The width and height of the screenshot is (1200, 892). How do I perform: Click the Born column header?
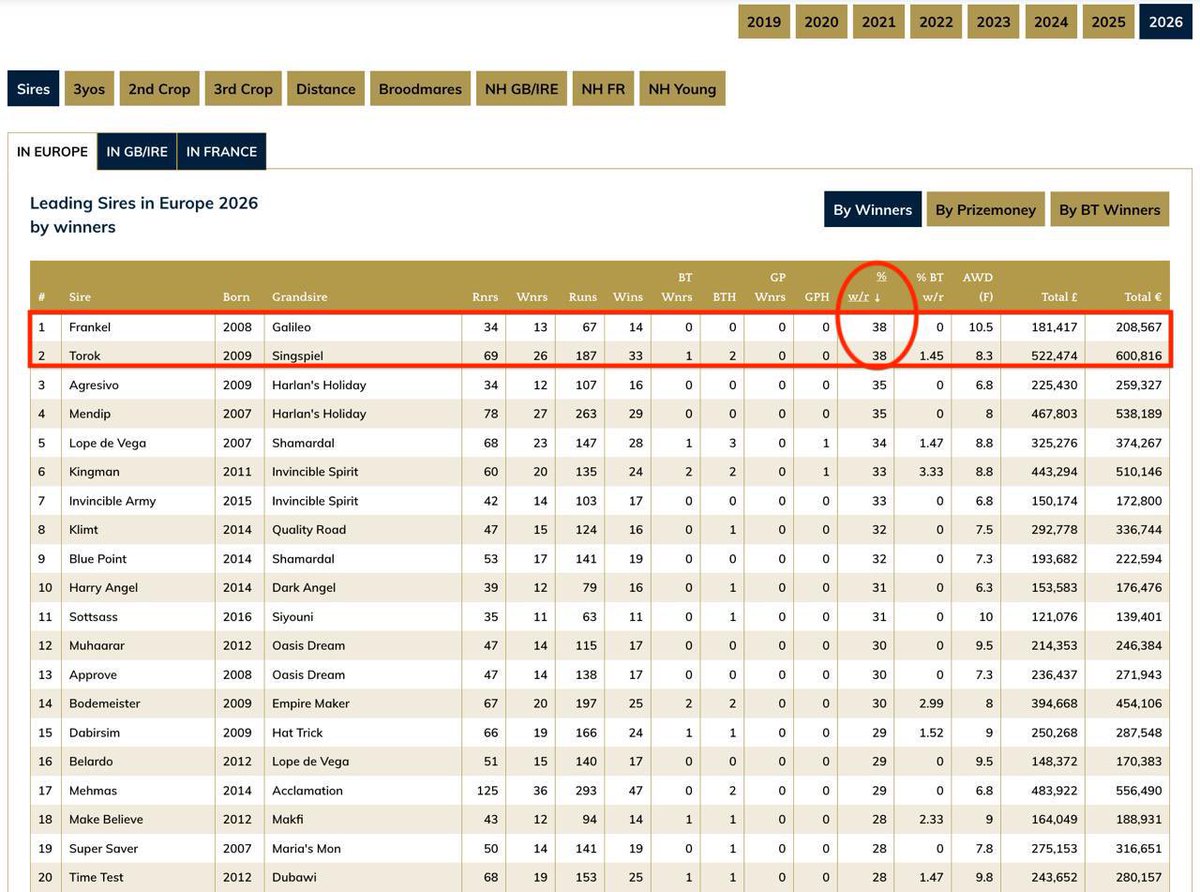[236, 297]
